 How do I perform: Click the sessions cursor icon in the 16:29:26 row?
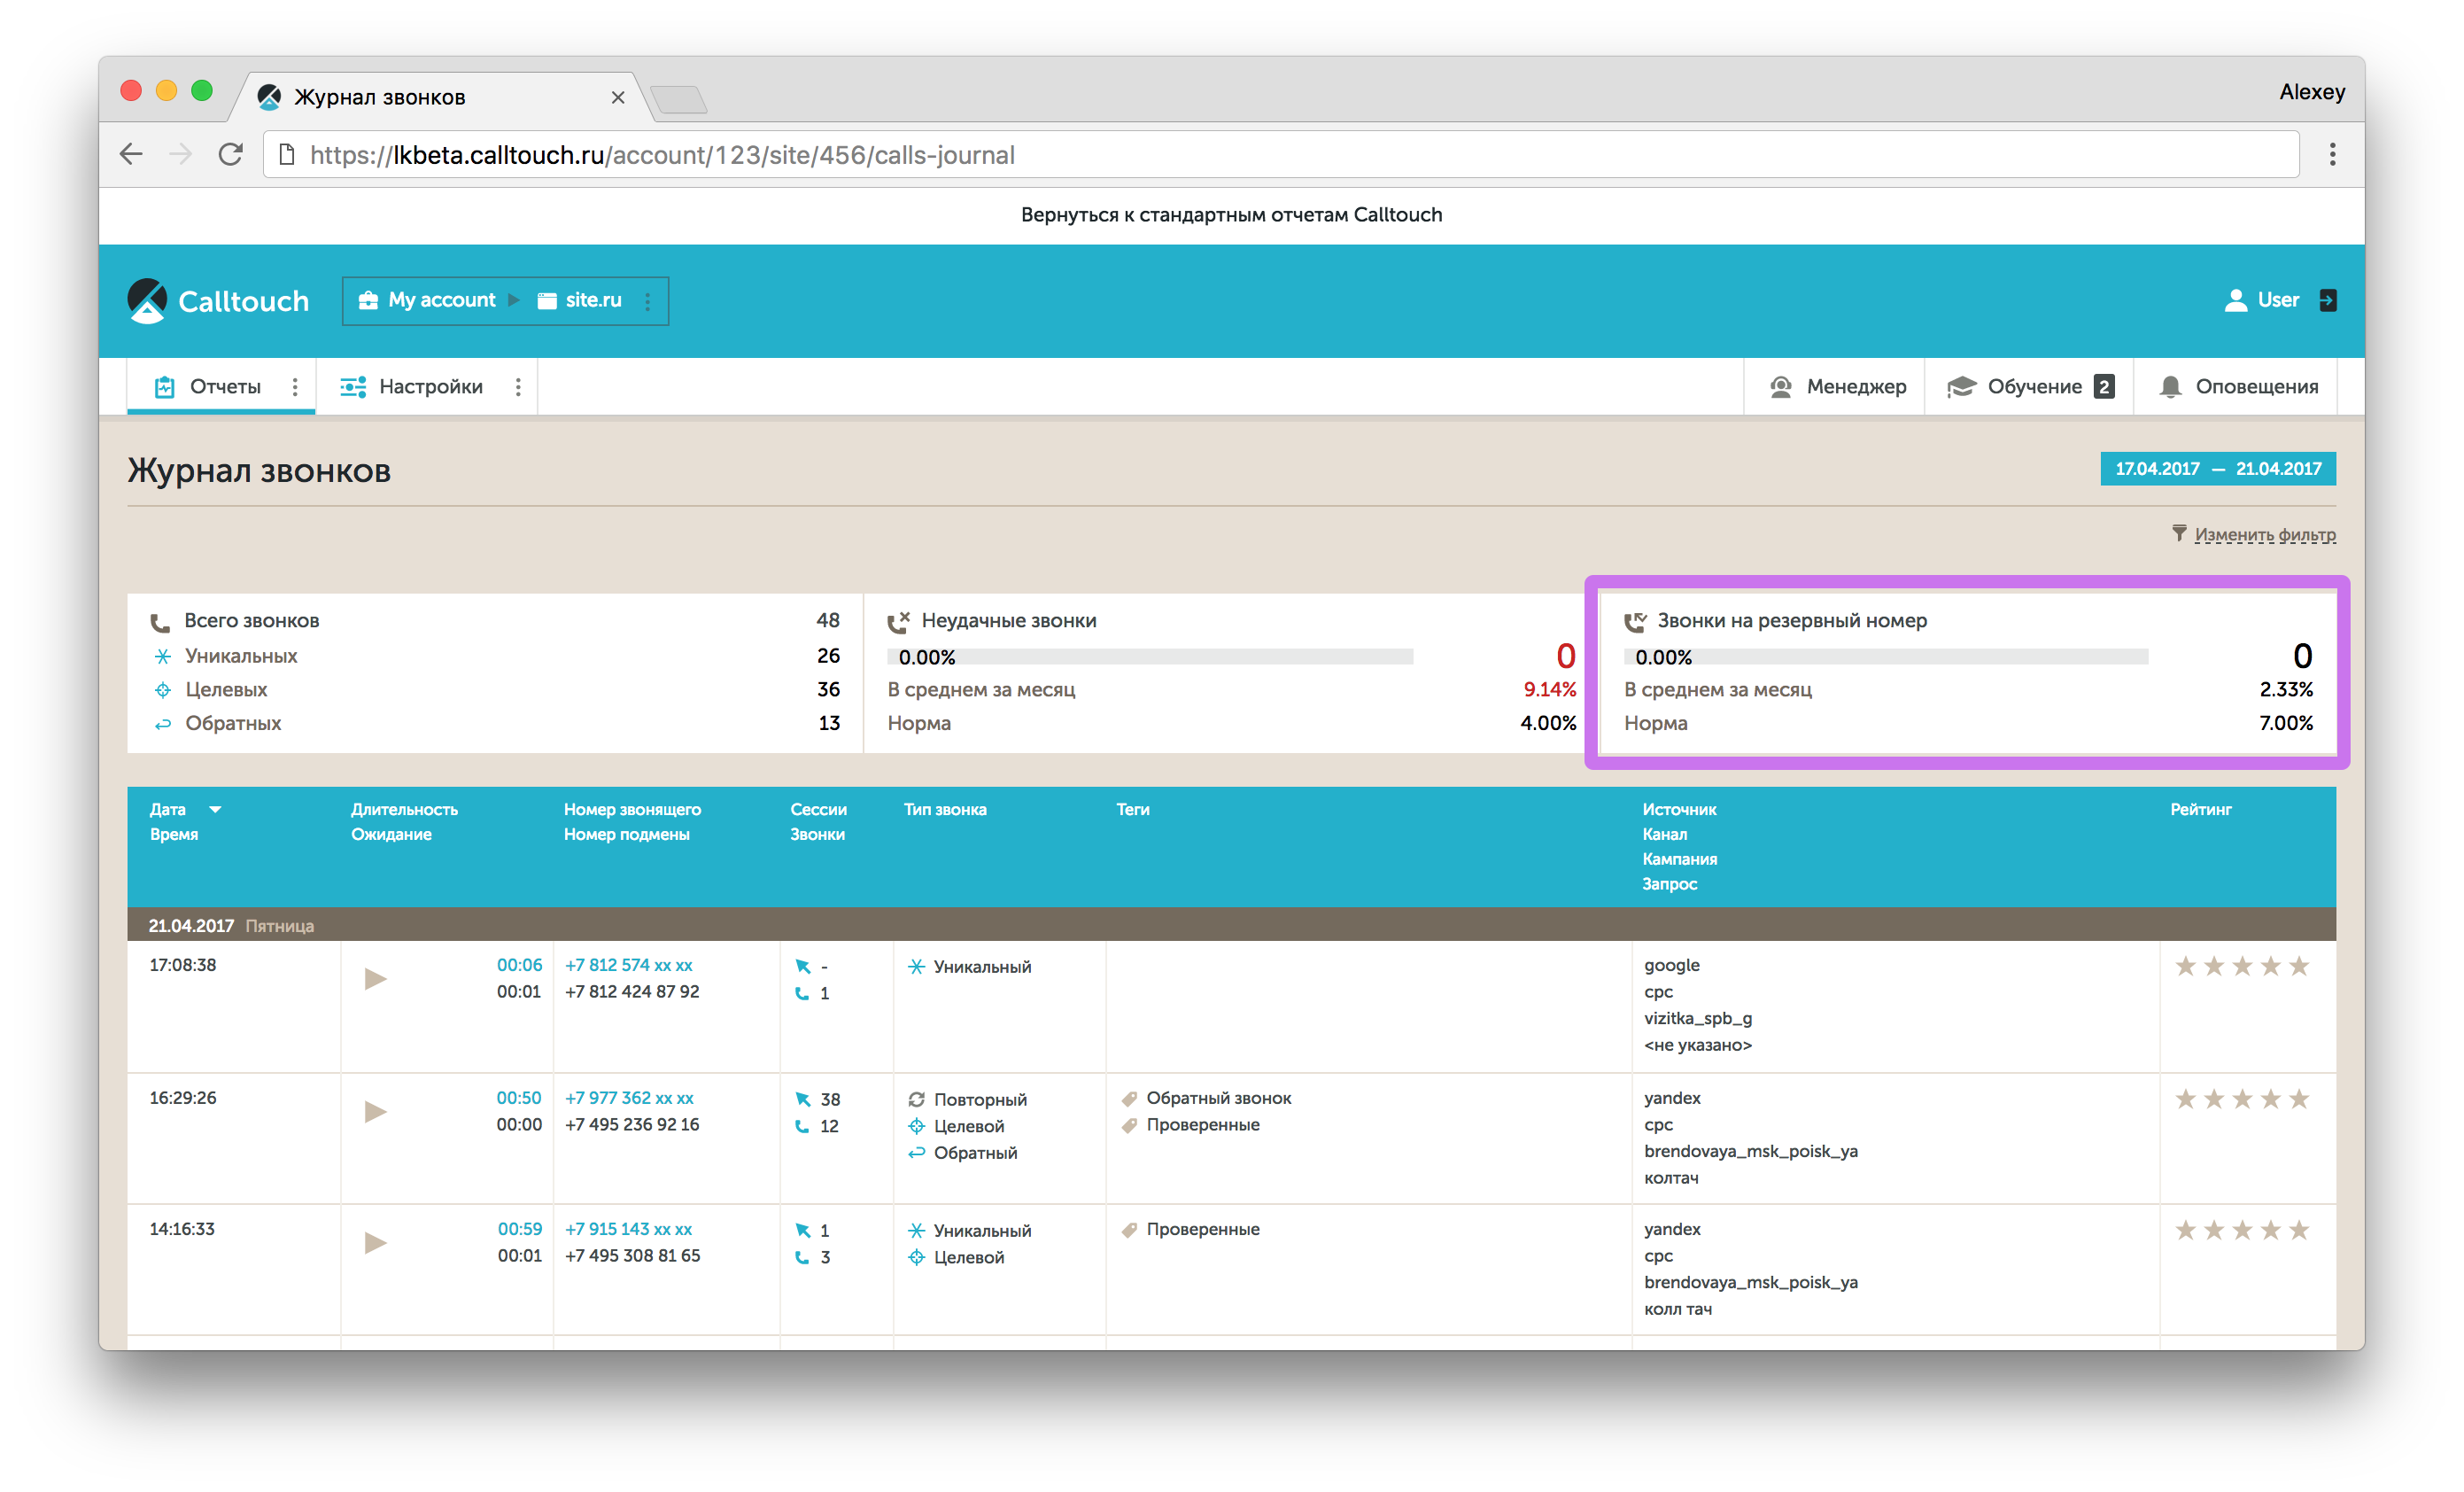click(803, 1099)
